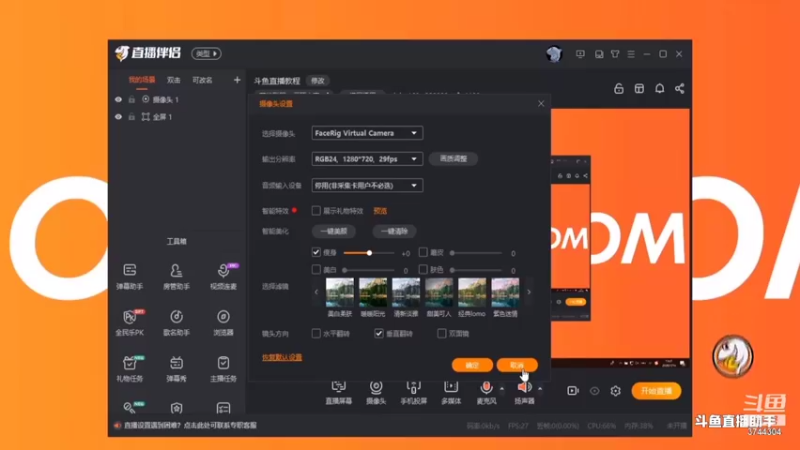The height and width of the screenshot is (450, 800).
Task: Enable the 展示礼物特效 checkbox
Action: (x=316, y=210)
